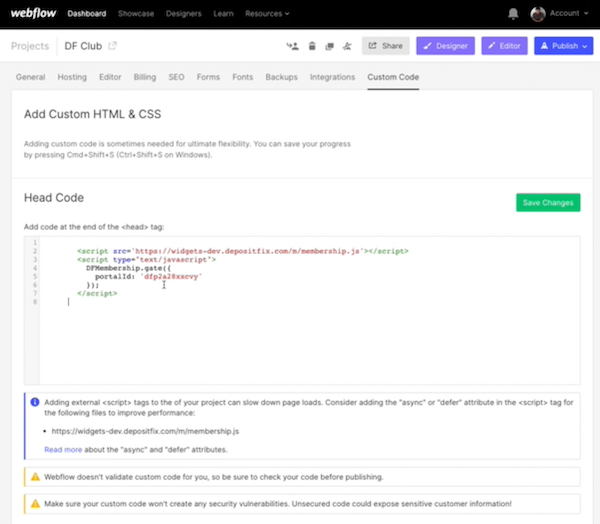Click line 8 in head code editor
Viewport: 600px width, 524px height.
tap(309, 302)
